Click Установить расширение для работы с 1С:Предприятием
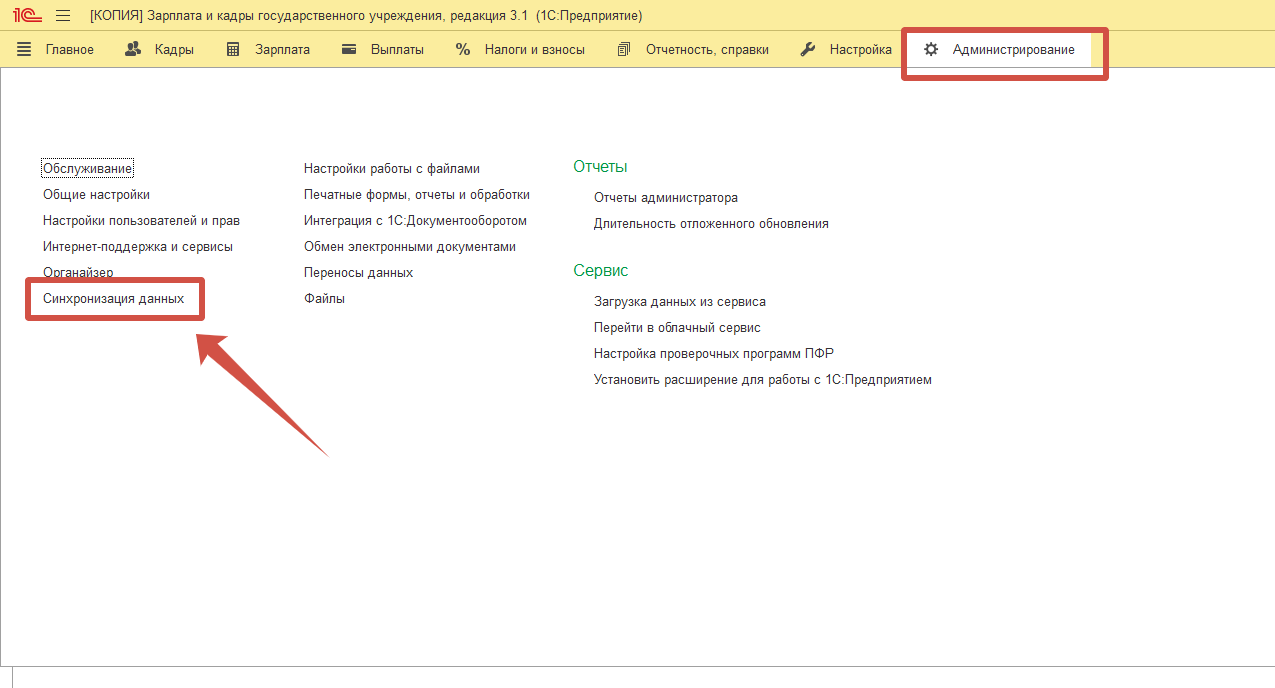 pos(763,379)
